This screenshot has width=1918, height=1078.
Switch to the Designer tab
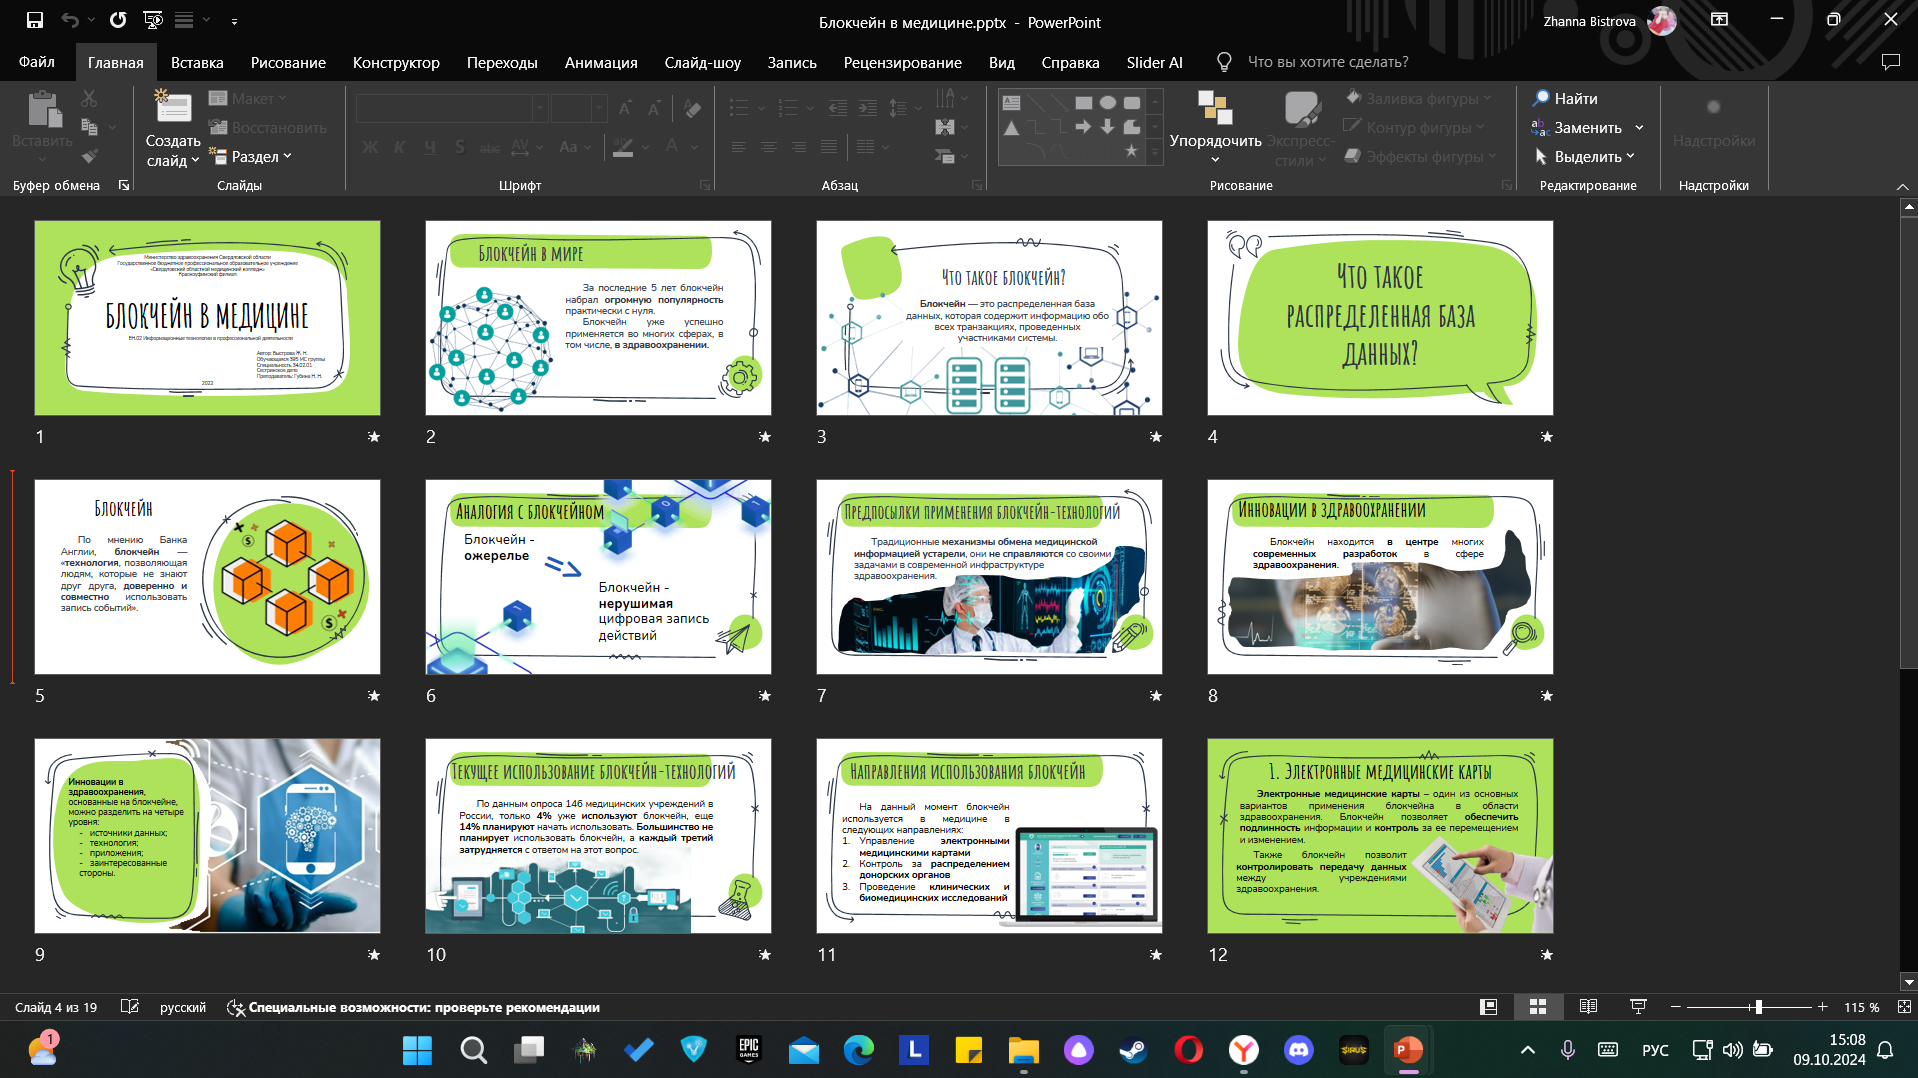(396, 62)
